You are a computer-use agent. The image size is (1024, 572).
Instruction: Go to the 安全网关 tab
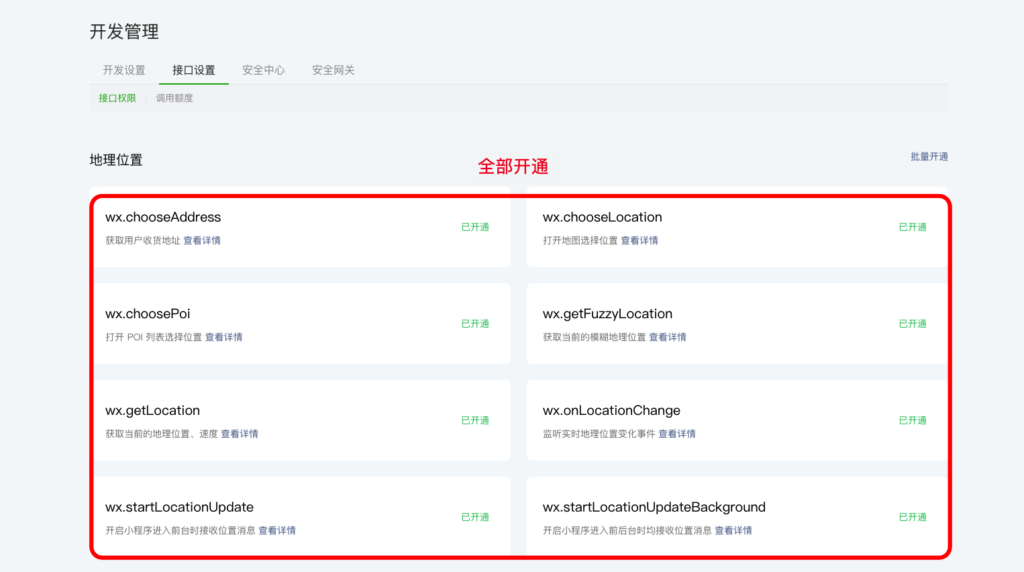333,70
